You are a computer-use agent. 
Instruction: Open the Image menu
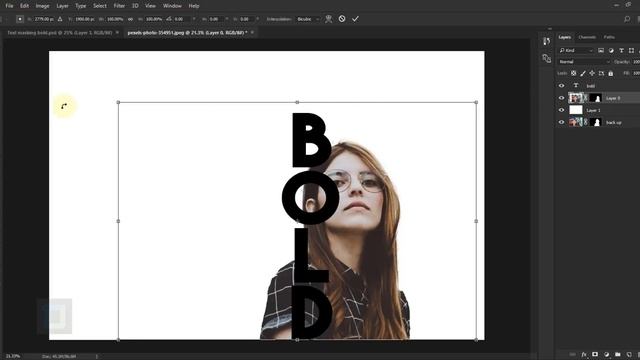point(42,6)
